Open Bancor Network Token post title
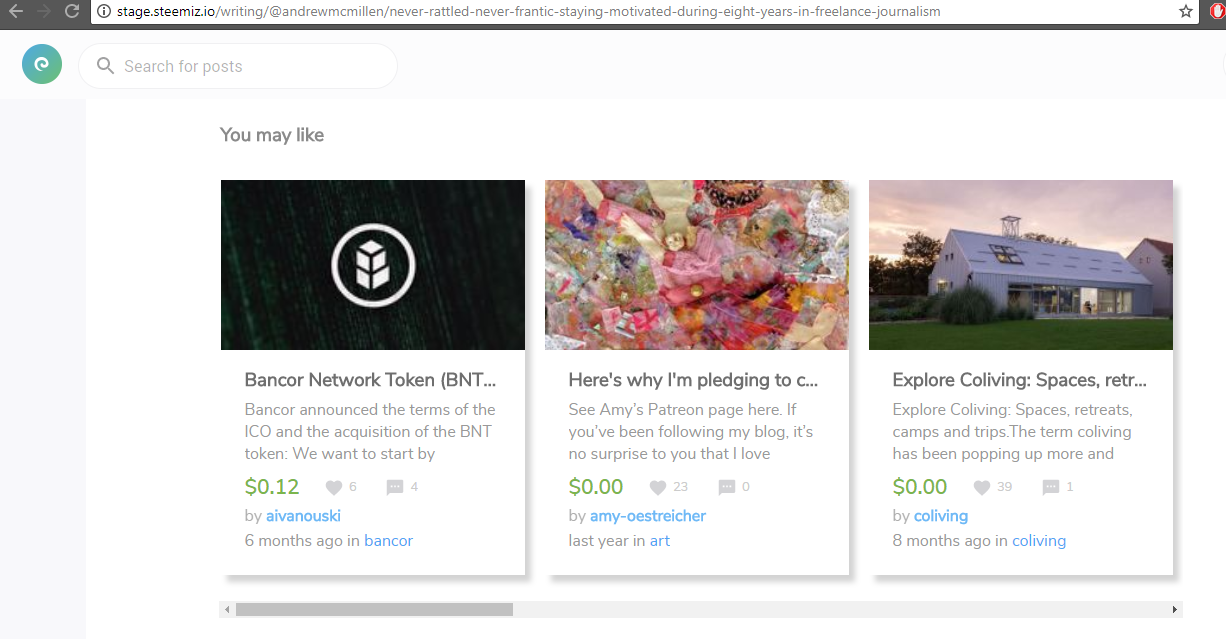 point(370,380)
